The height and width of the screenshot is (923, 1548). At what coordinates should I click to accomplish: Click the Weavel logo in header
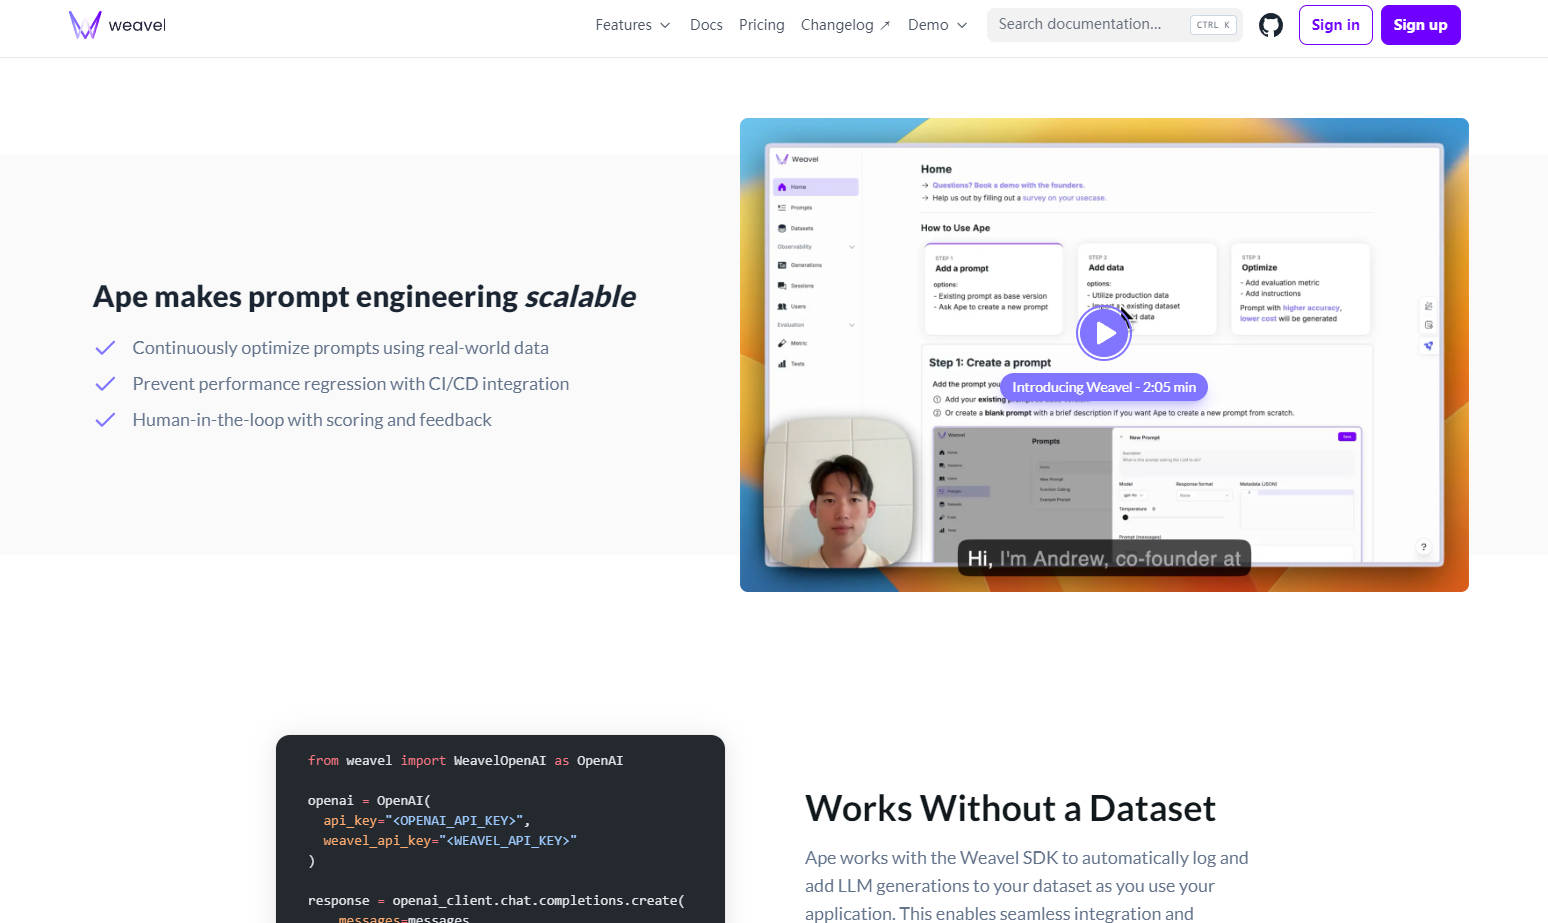tap(117, 25)
